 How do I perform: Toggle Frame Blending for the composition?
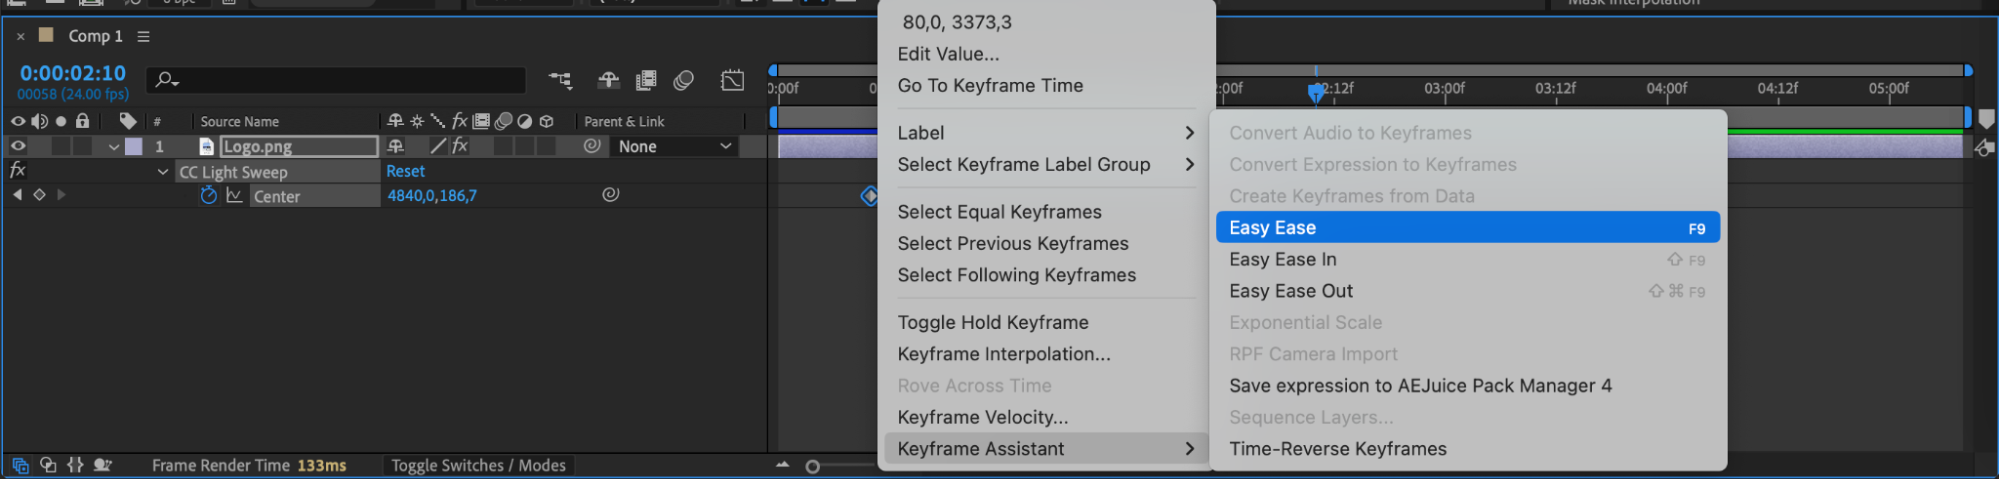tap(646, 80)
